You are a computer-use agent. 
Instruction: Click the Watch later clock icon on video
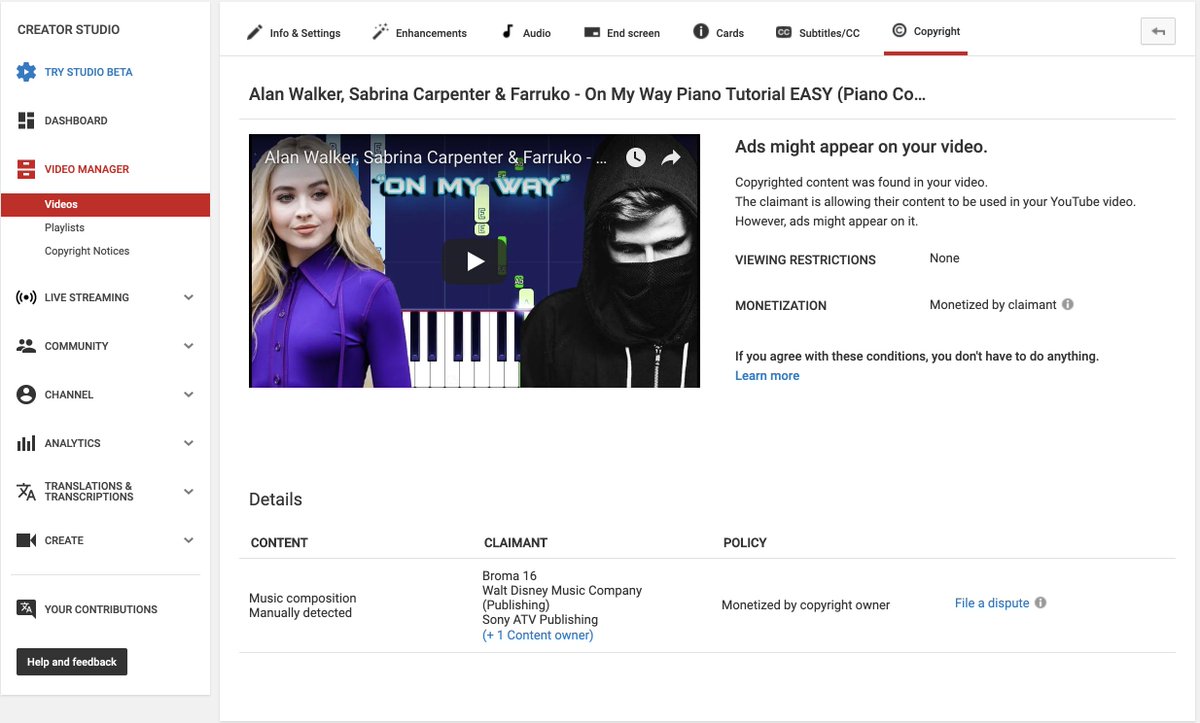(x=636, y=158)
